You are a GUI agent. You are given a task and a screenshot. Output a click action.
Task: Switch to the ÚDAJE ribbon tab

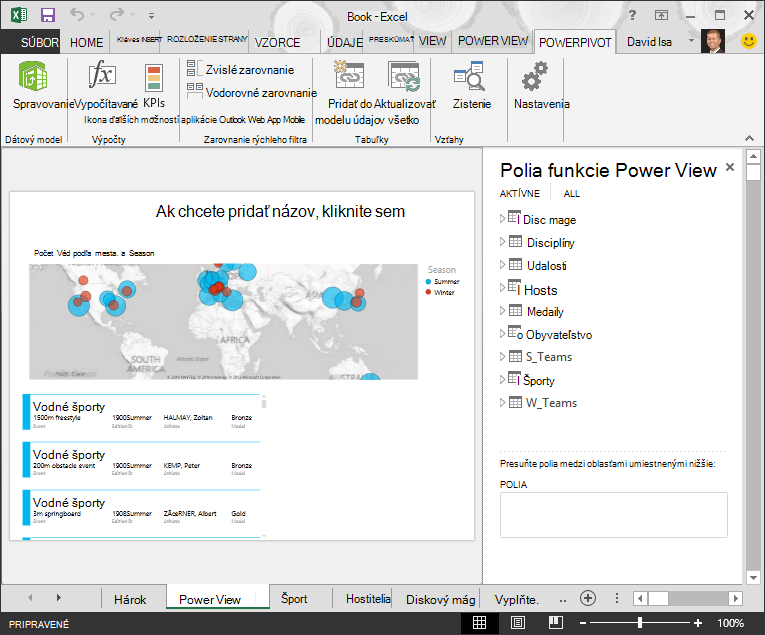(344, 42)
